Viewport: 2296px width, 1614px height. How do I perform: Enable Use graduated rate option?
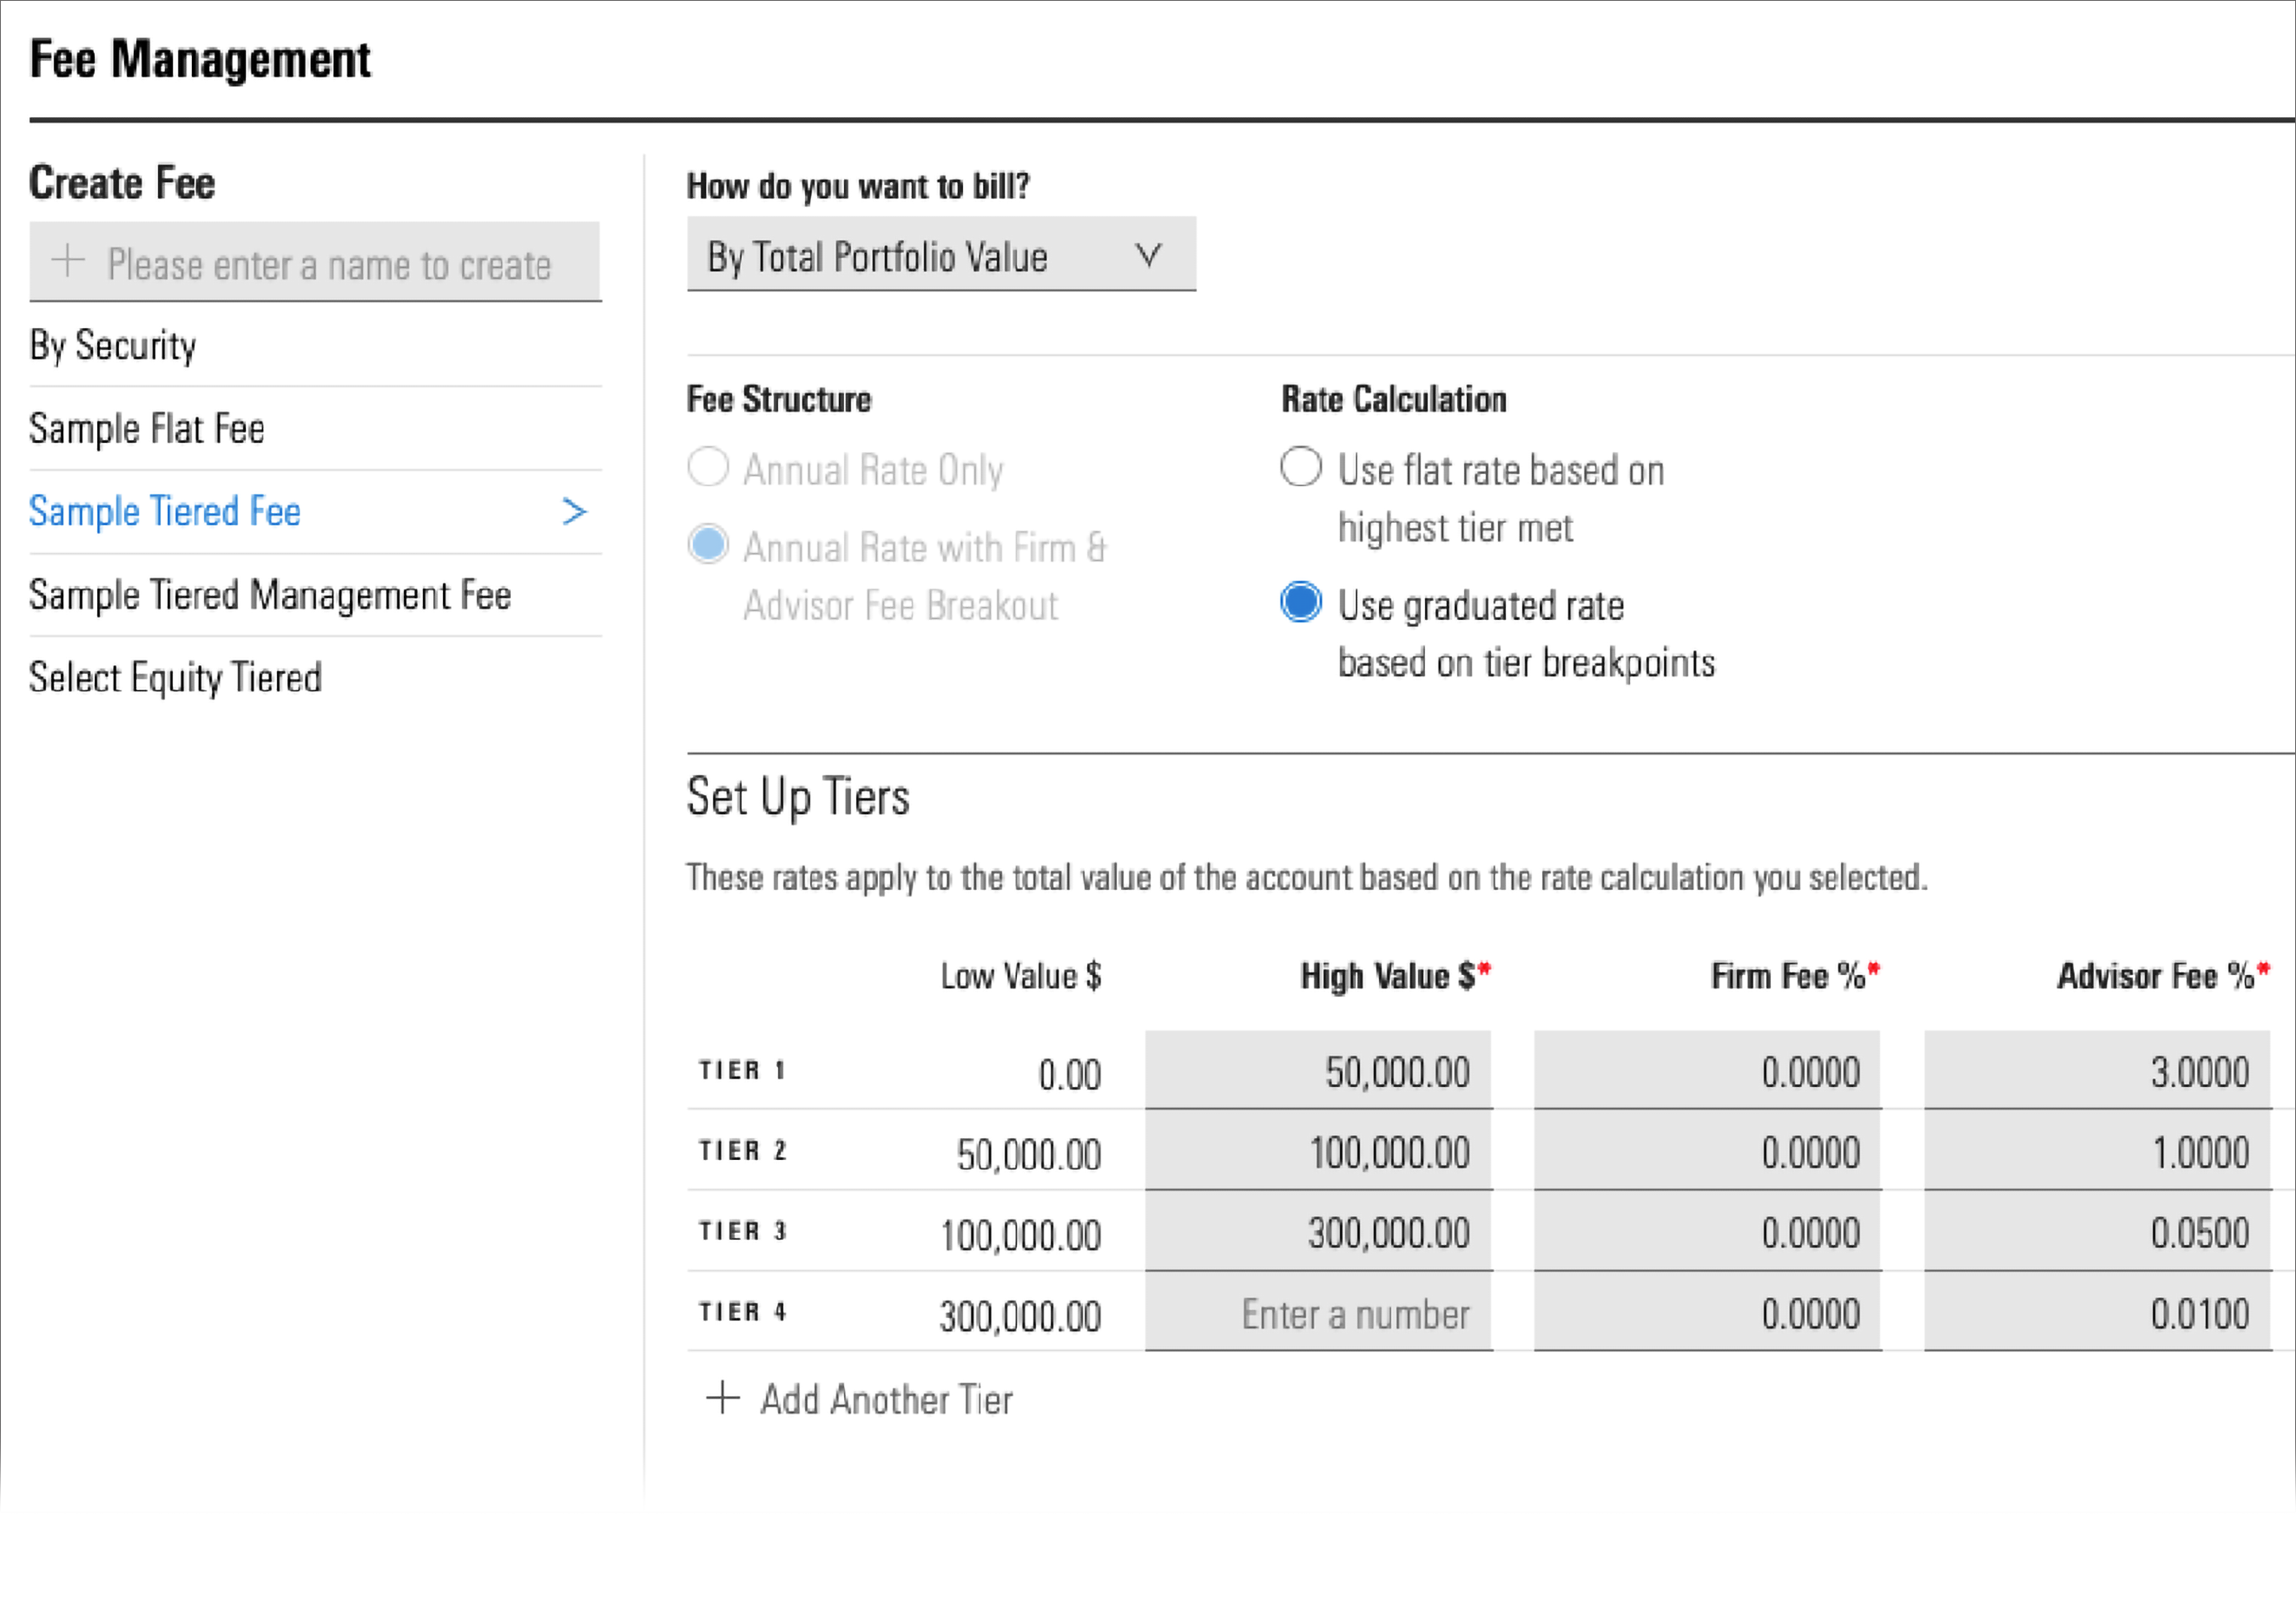click(x=1301, y=602)
